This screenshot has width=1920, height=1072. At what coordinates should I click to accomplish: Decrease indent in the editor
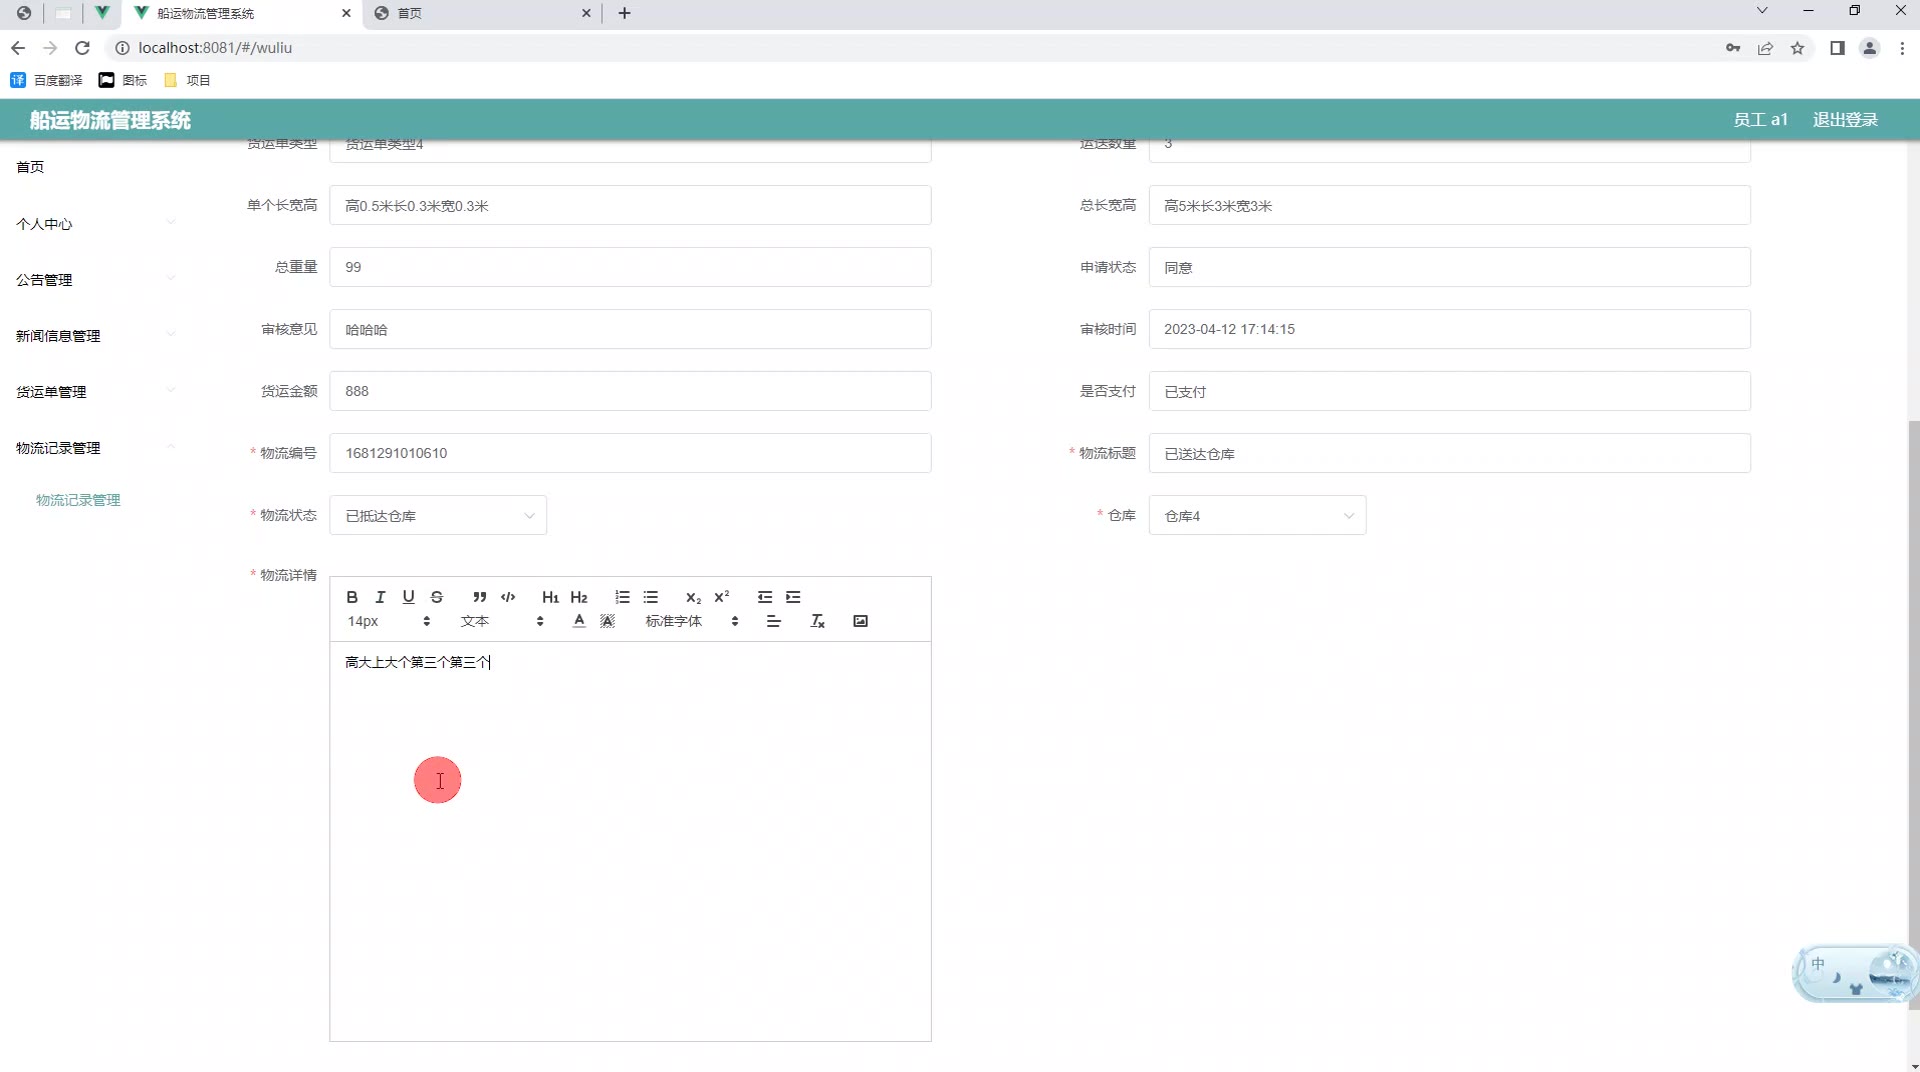(x=765, y=597)
